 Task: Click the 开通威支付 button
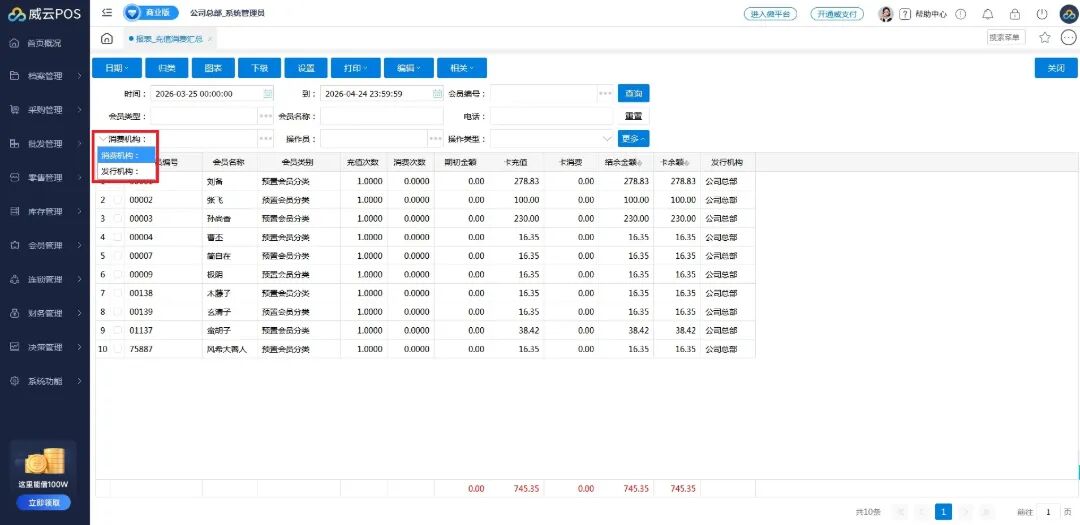(837, 14)
